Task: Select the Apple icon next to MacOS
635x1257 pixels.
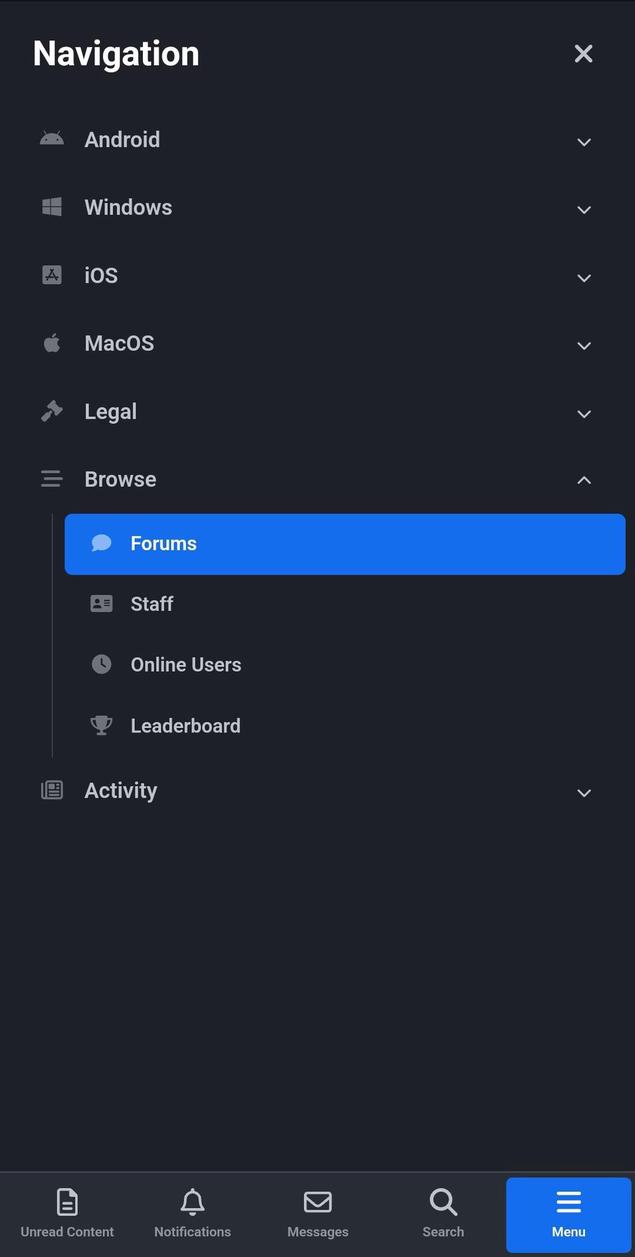Action: pyautogui.click(x=51, y=343)
